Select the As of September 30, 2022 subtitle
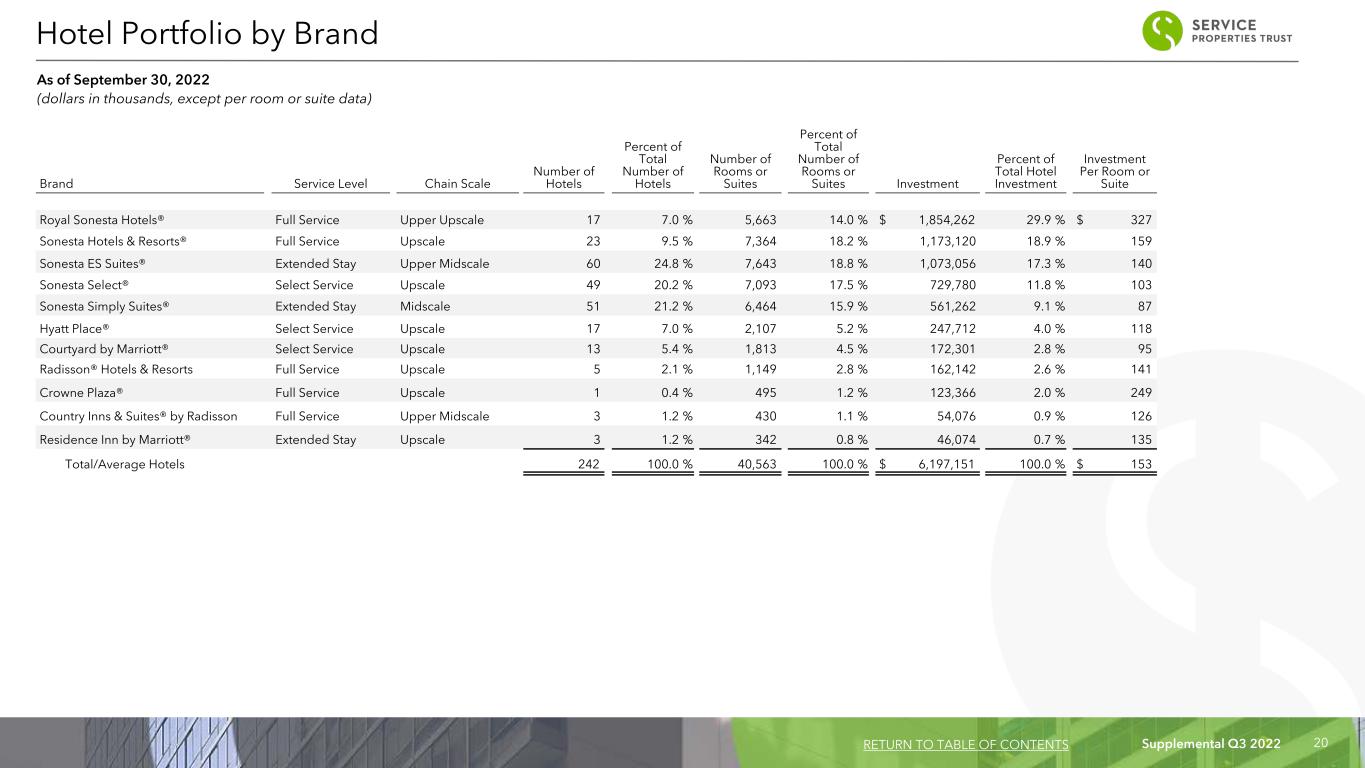This screenshot has width=1365, height=768. pos(124,79)
